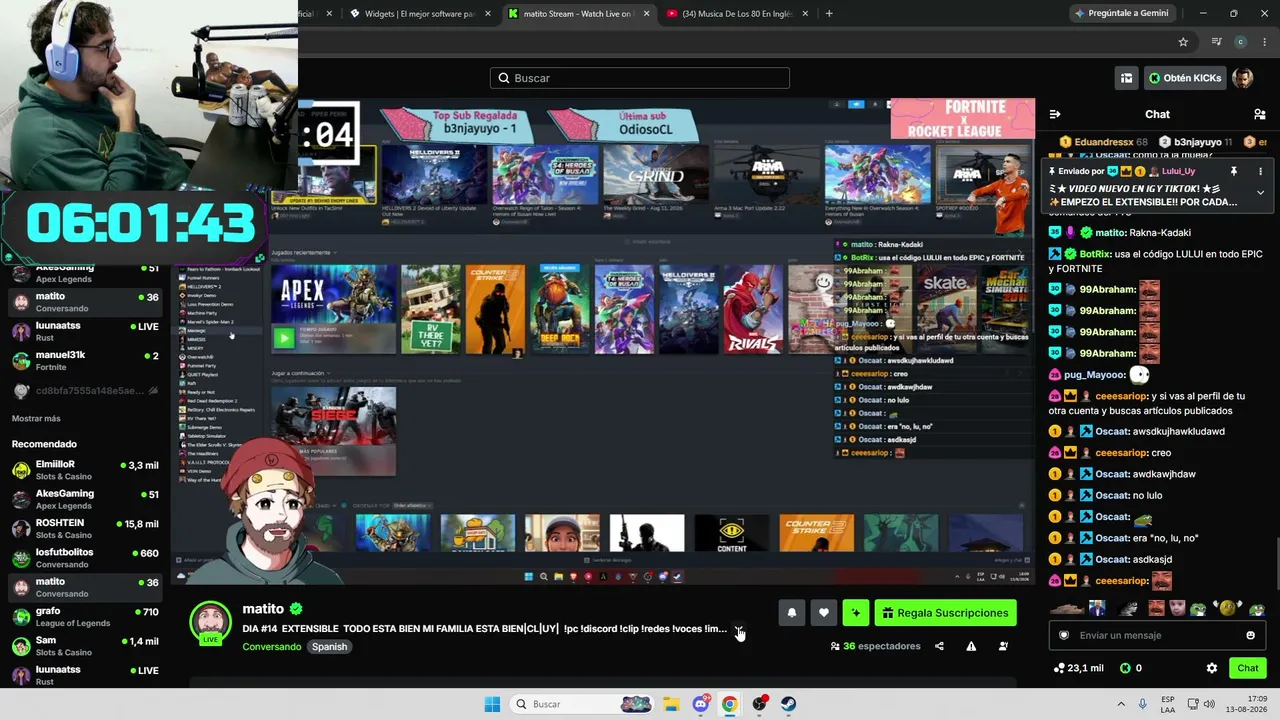Open Google Chrome from taskbar
The image size is (1280, 720).
pyautogui.click(x=730, y=704)
